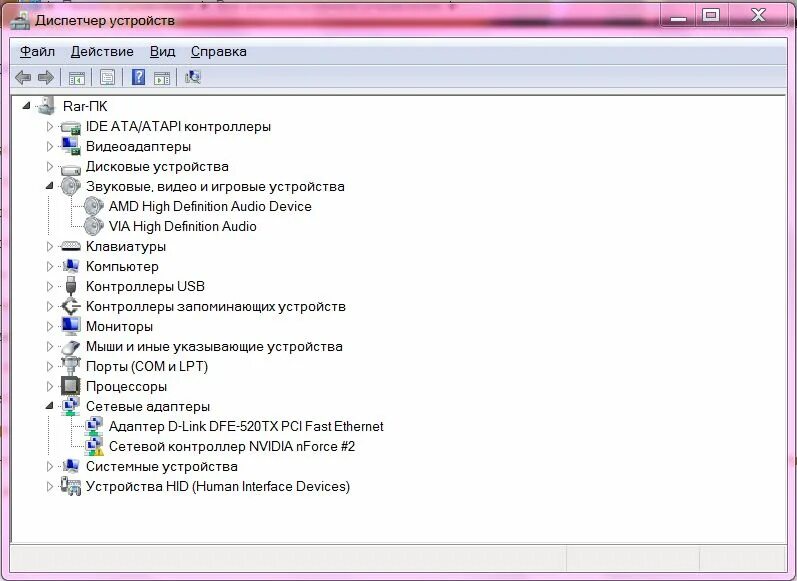The image size is (797, 581).
Task: Click the VIA High Definition Audio speaker icon
Action: point(94,226)
